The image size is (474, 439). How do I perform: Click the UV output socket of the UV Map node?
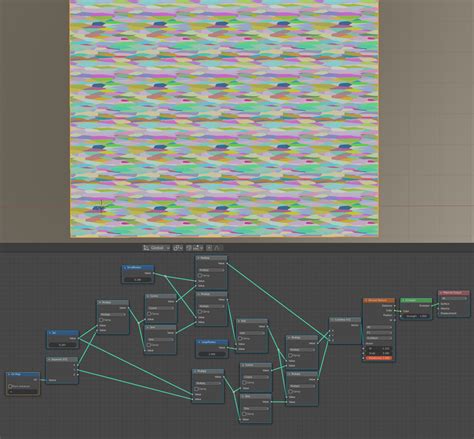[40, 379]
